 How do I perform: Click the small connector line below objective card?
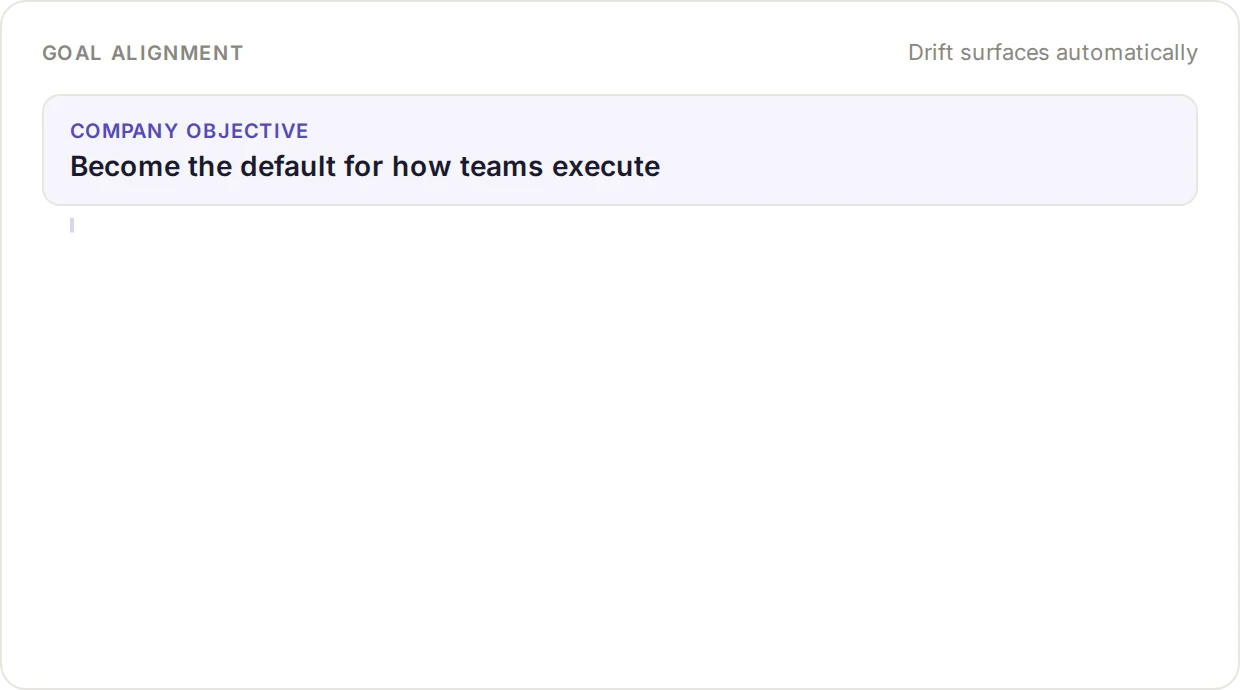pyautogui.click(x=72, y=225)
